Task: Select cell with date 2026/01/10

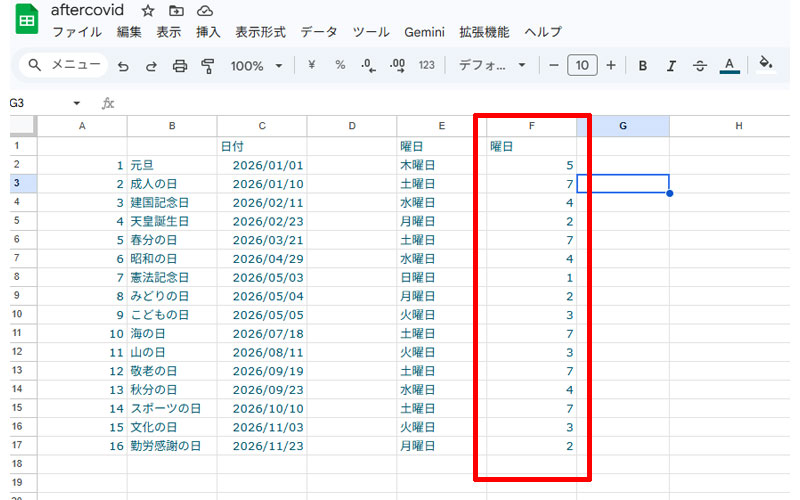Action: click(262, 184)
